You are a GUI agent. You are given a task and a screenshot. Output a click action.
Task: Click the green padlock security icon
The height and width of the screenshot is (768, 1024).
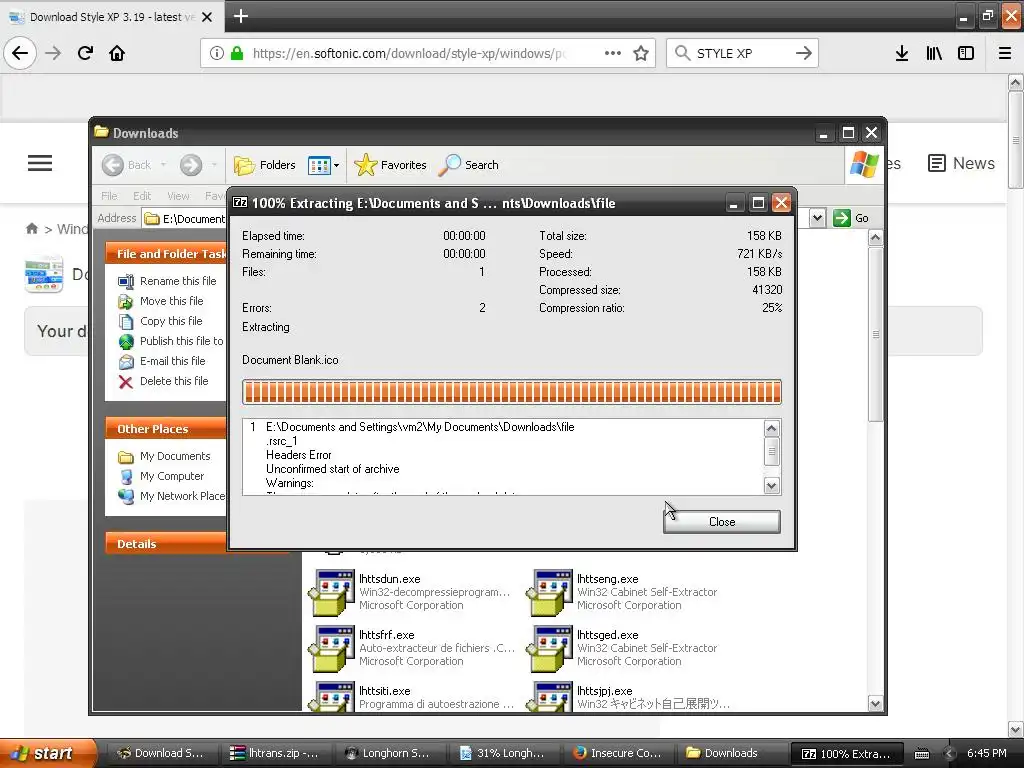pyautogui.click(x=237, y=53)
